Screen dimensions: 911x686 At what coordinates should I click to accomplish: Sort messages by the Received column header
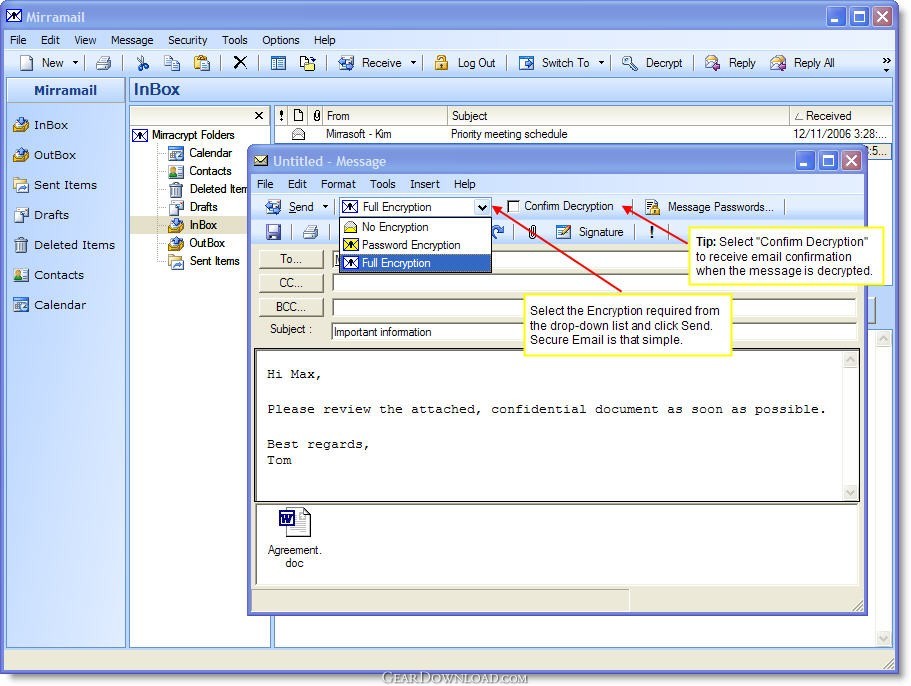coord(840,116)
